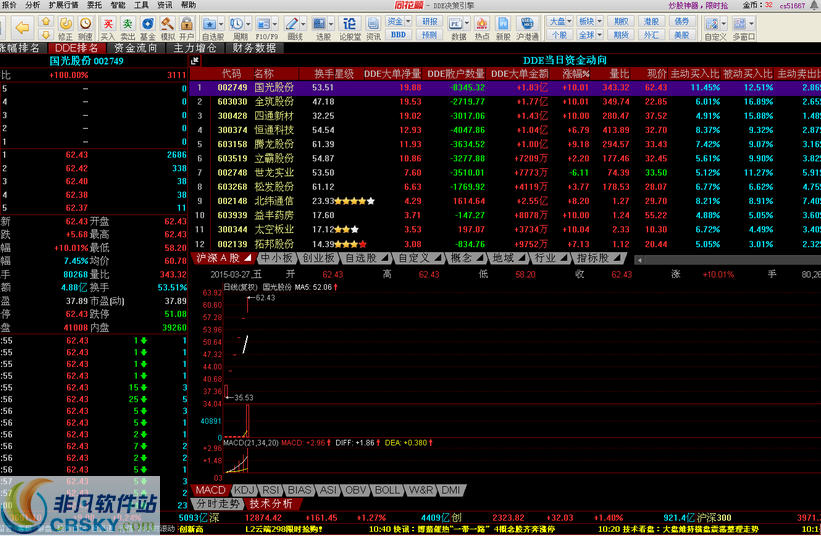This screenshot has height=536, width=821.
Task: Click the 预测 button
Action: point(430,35)
